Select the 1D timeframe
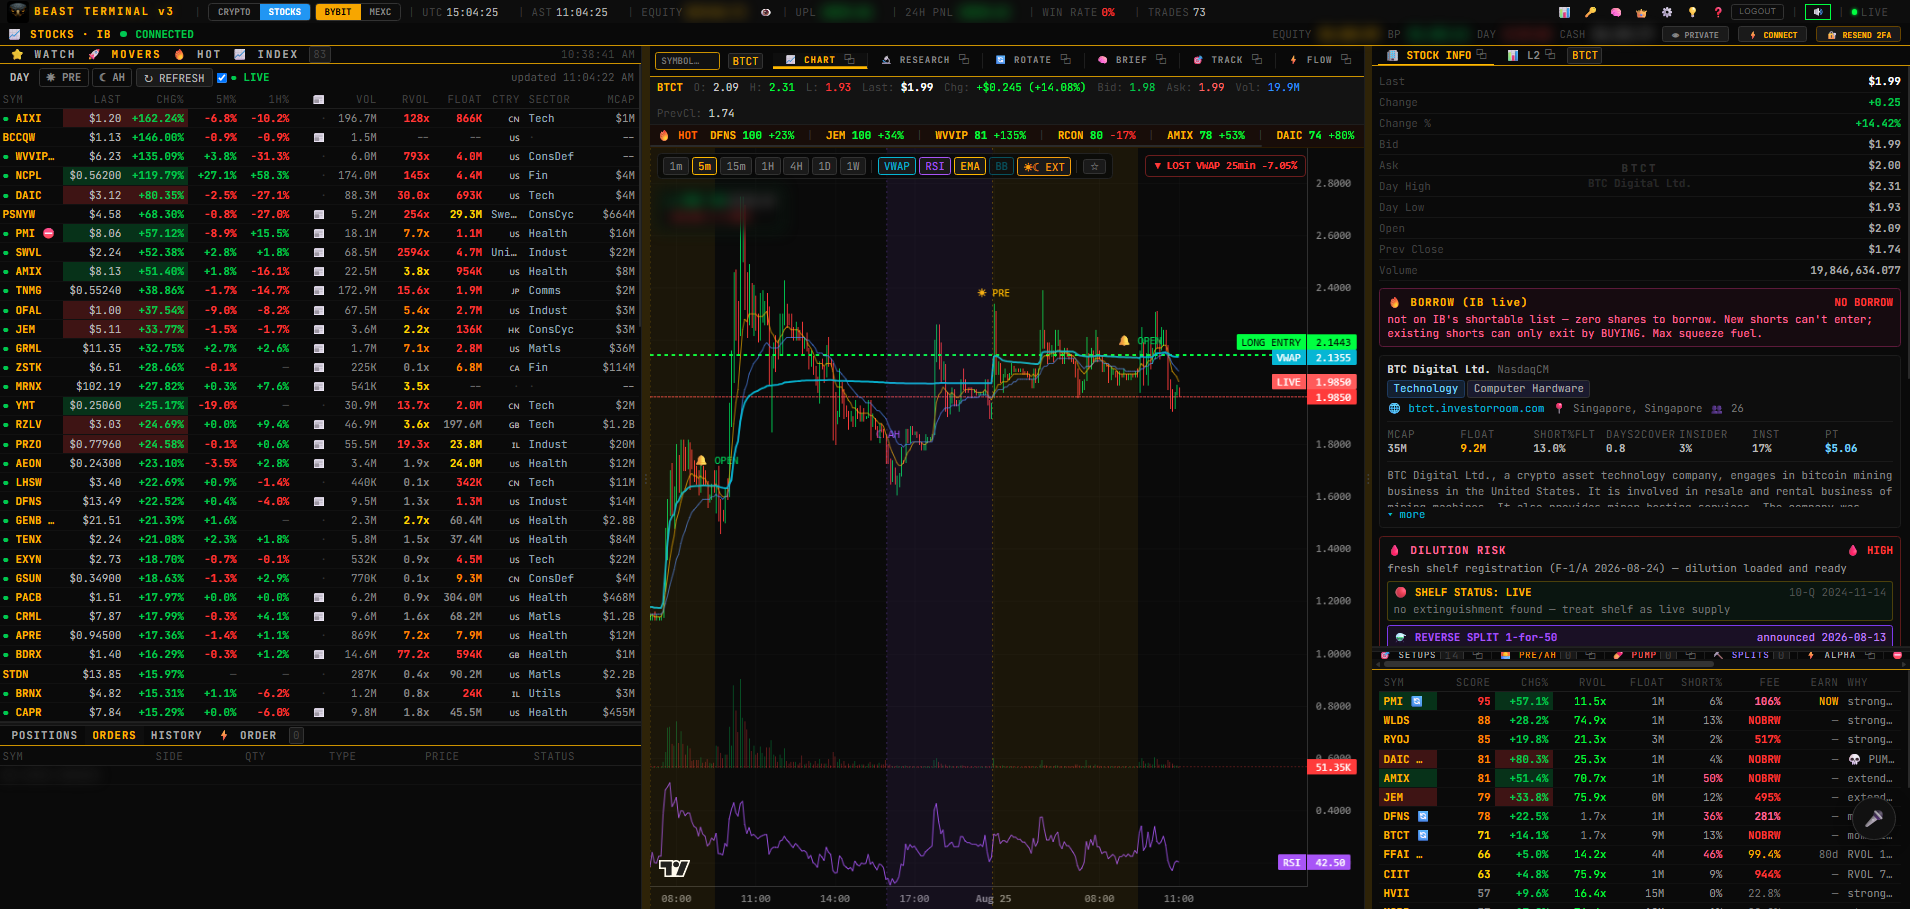The image size is (1910, 909). point(824,166)
